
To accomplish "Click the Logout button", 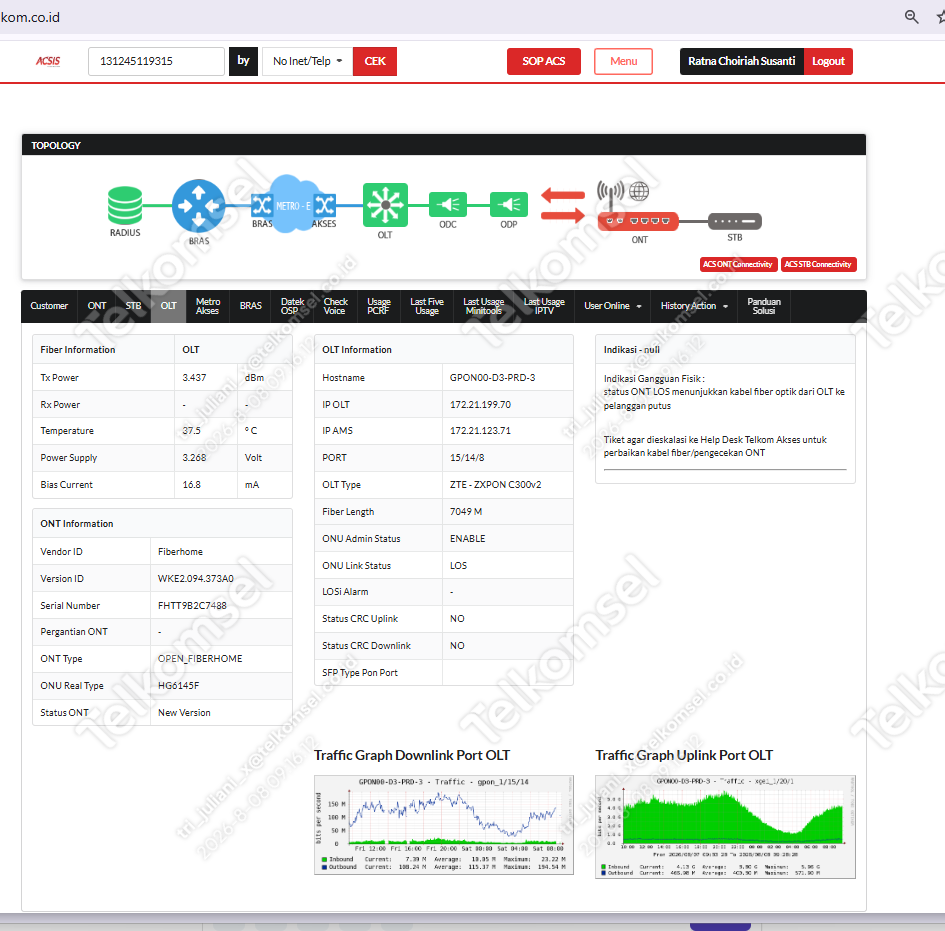I will coord(828,61).
